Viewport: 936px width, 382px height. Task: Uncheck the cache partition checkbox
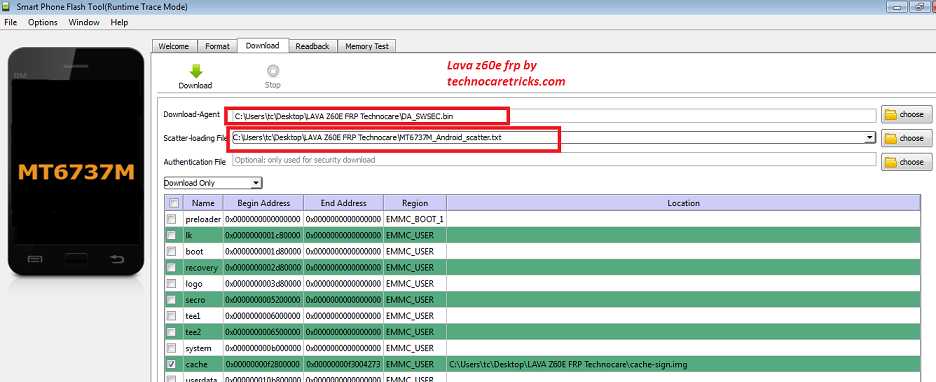(172, 364)
